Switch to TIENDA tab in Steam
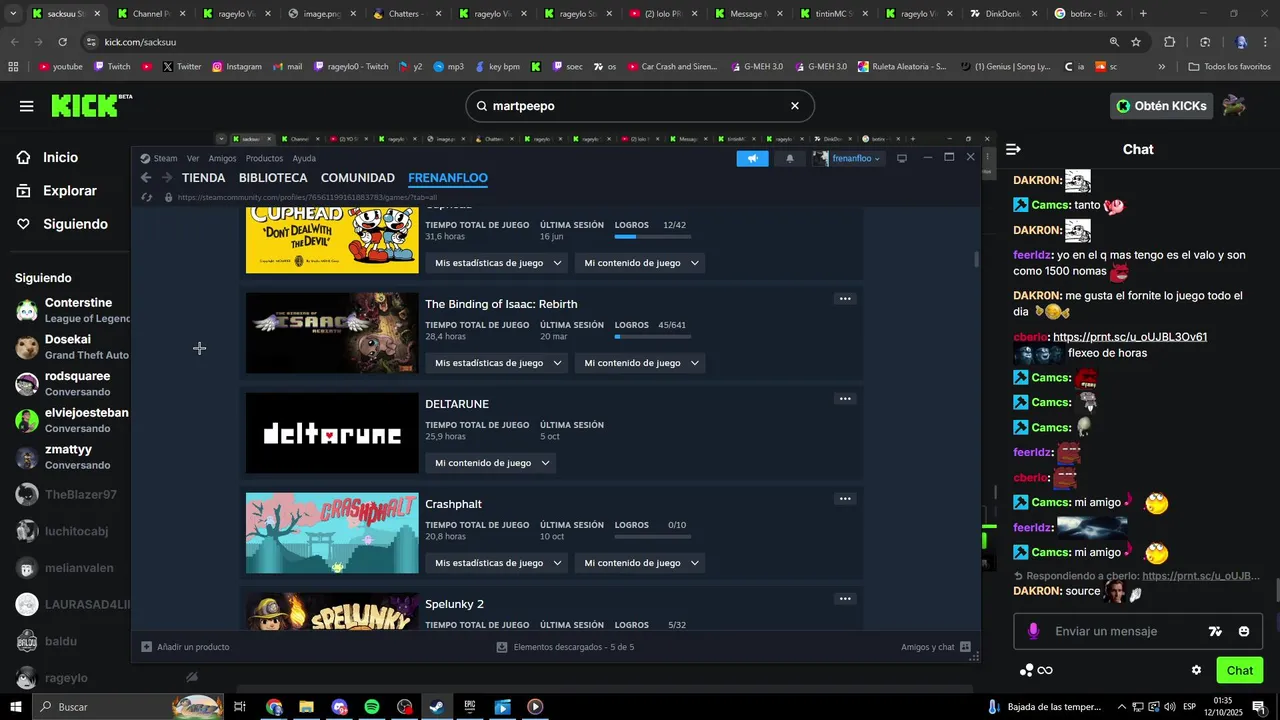1280x720 pixels. [203, 178]
